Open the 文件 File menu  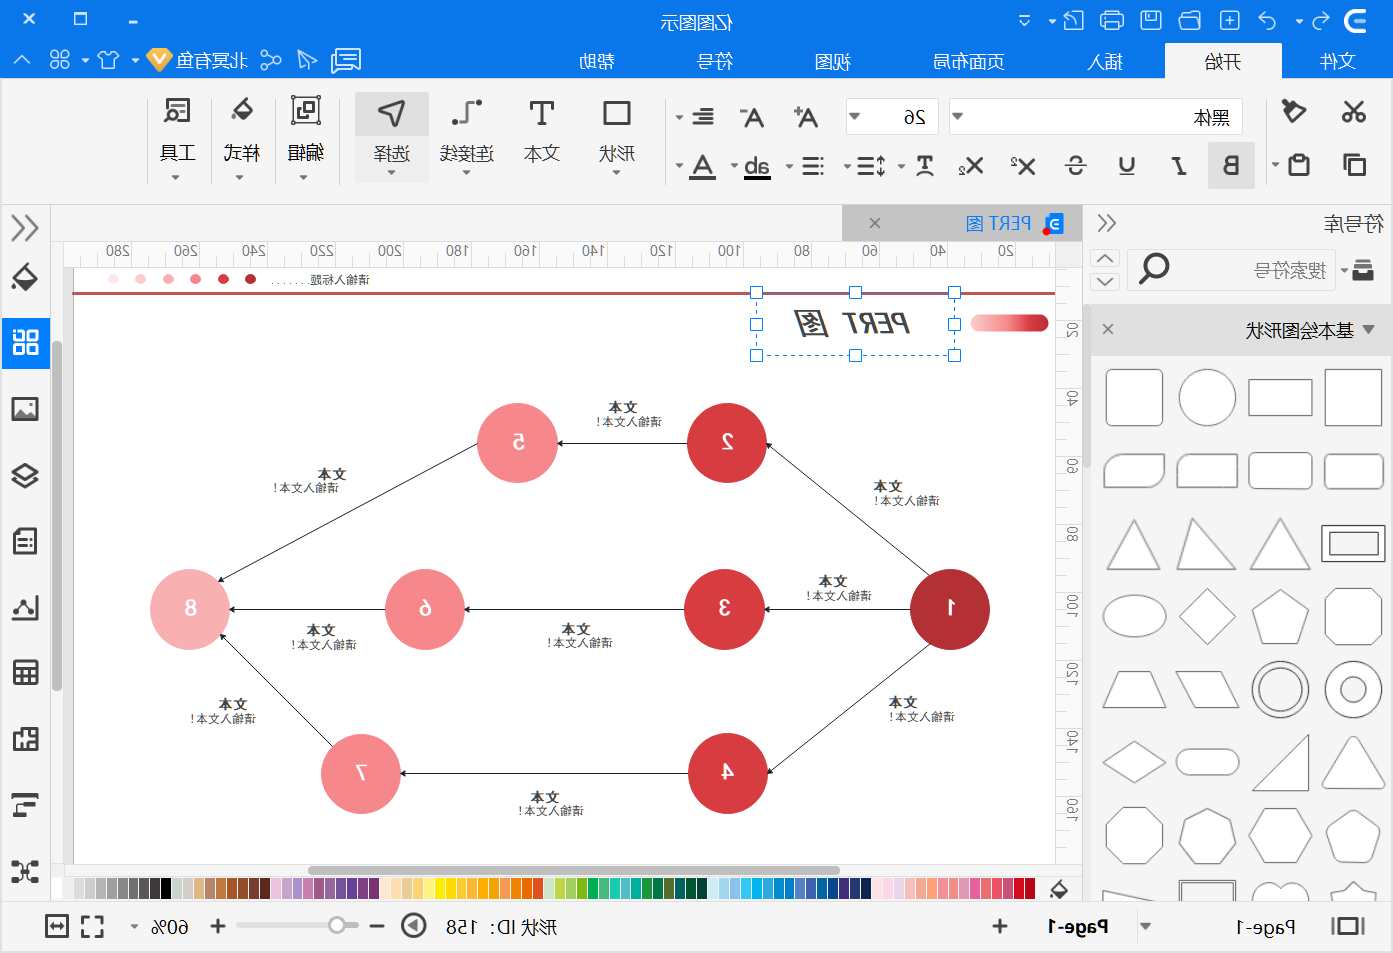(1337, 62)
